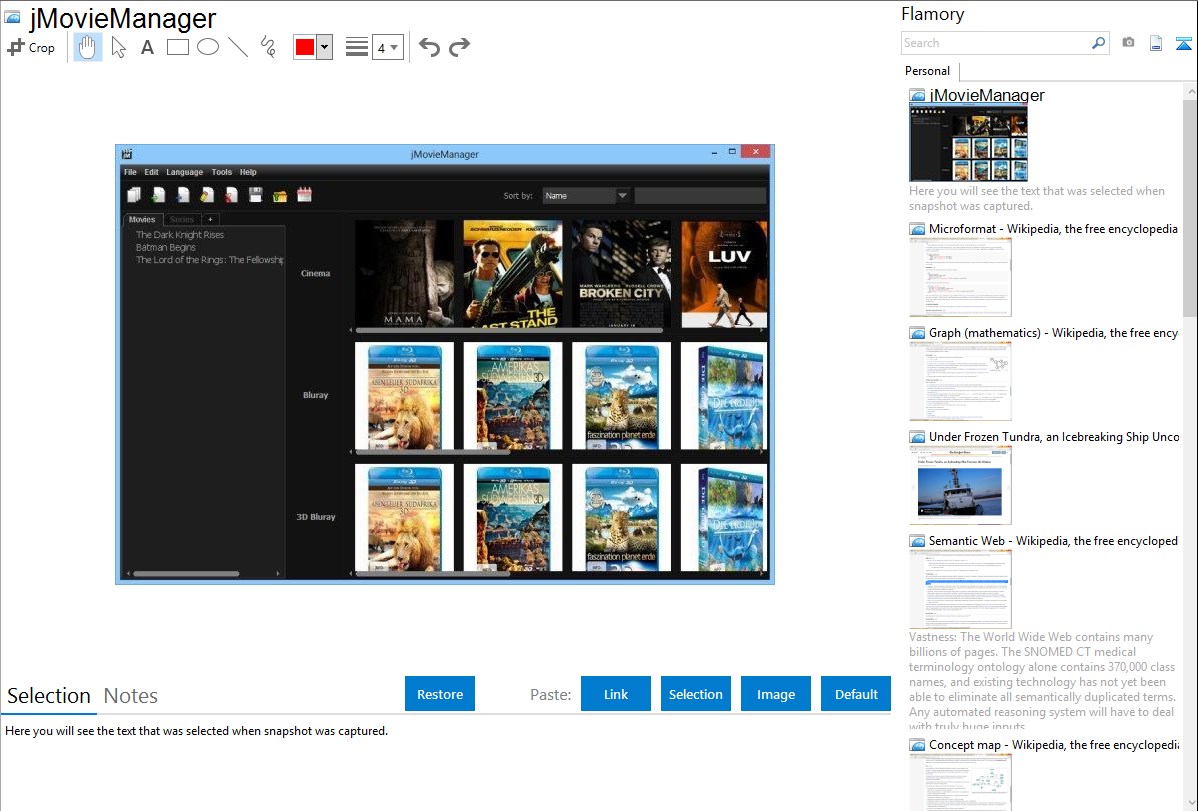The image size is (1198, 811).
Task: Open Language menu in the jMovieManager snapshot
Action: pos(185,172)
